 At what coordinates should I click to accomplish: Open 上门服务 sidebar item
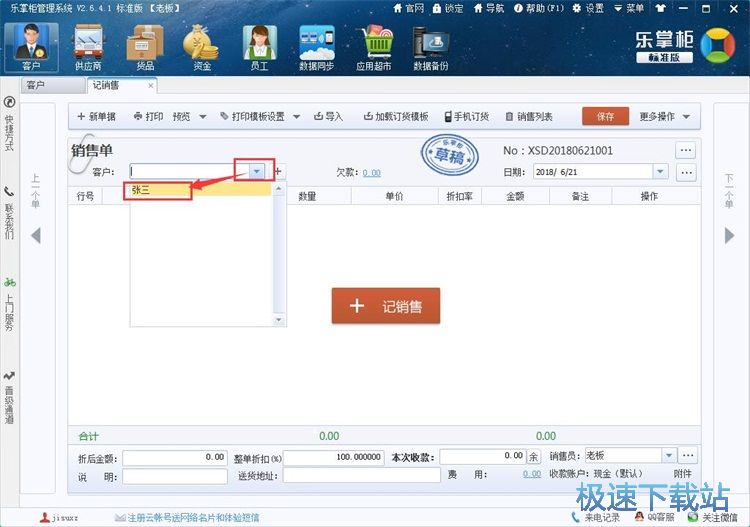pyautogui.click(x=9, y=304)
